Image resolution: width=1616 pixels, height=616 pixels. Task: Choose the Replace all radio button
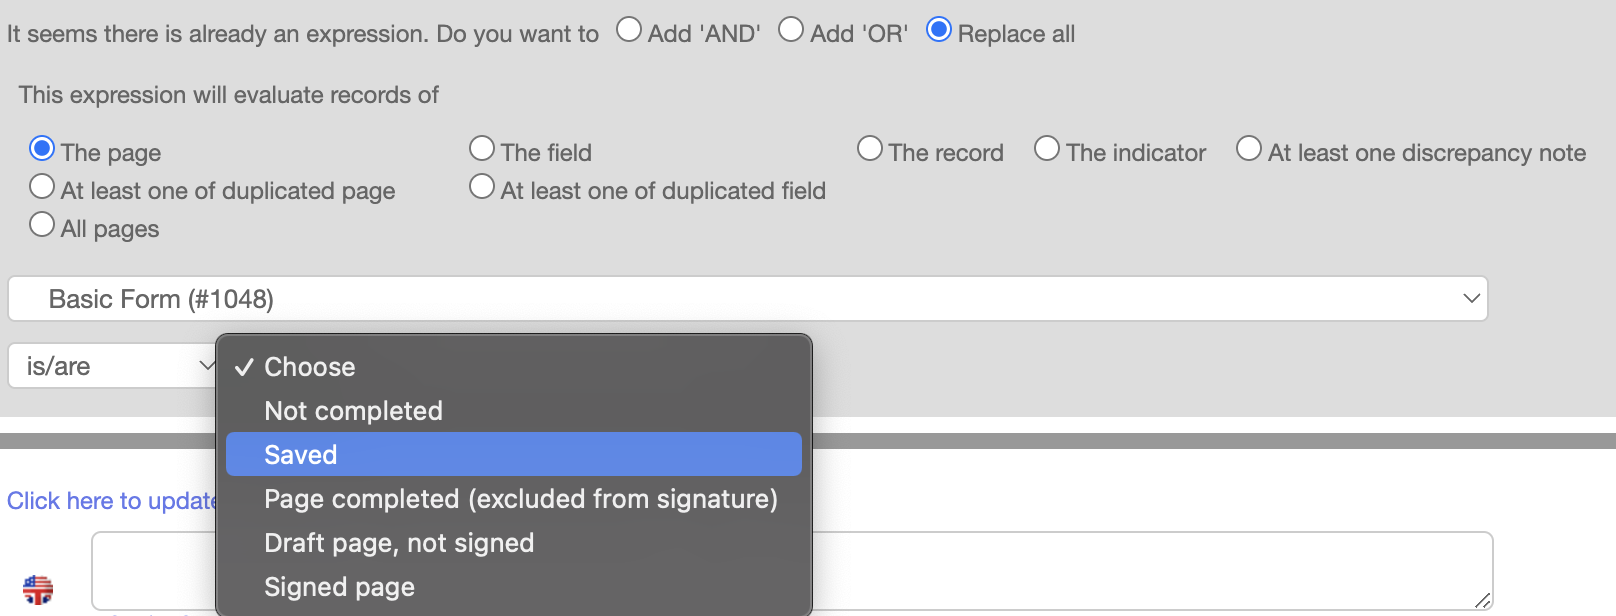tap(939, 30)
